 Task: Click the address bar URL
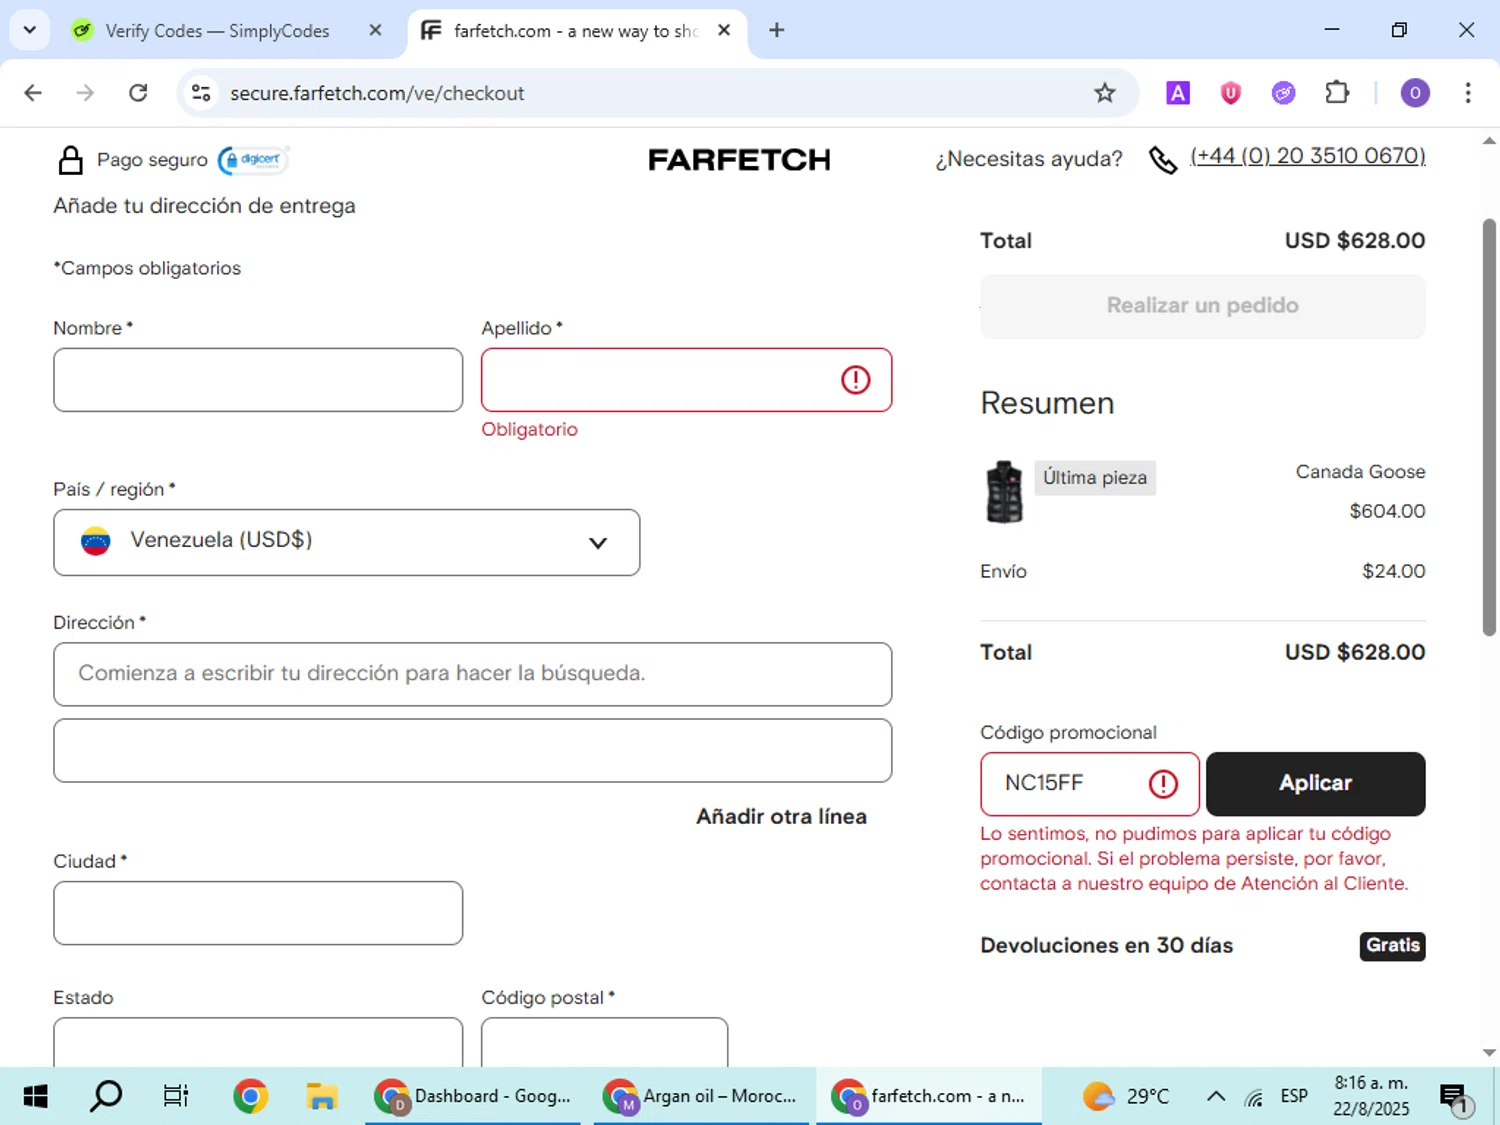[x=377, y=93]
